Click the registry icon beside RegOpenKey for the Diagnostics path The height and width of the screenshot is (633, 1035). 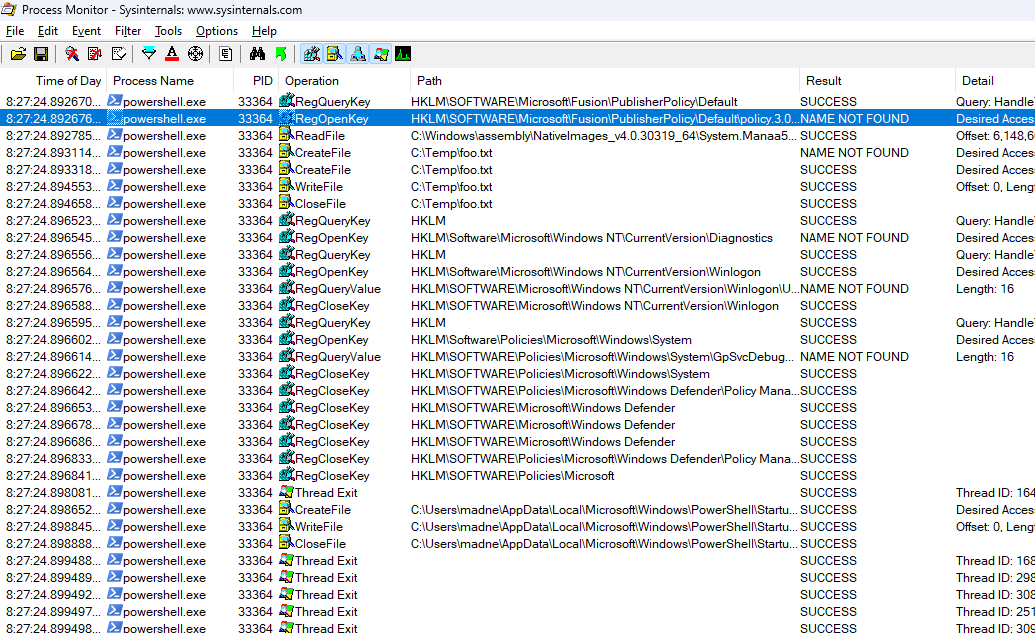pos(286,237)
